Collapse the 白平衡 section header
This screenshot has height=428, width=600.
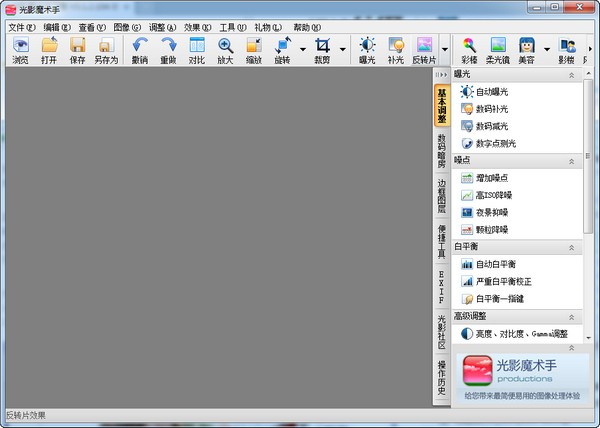571,247
